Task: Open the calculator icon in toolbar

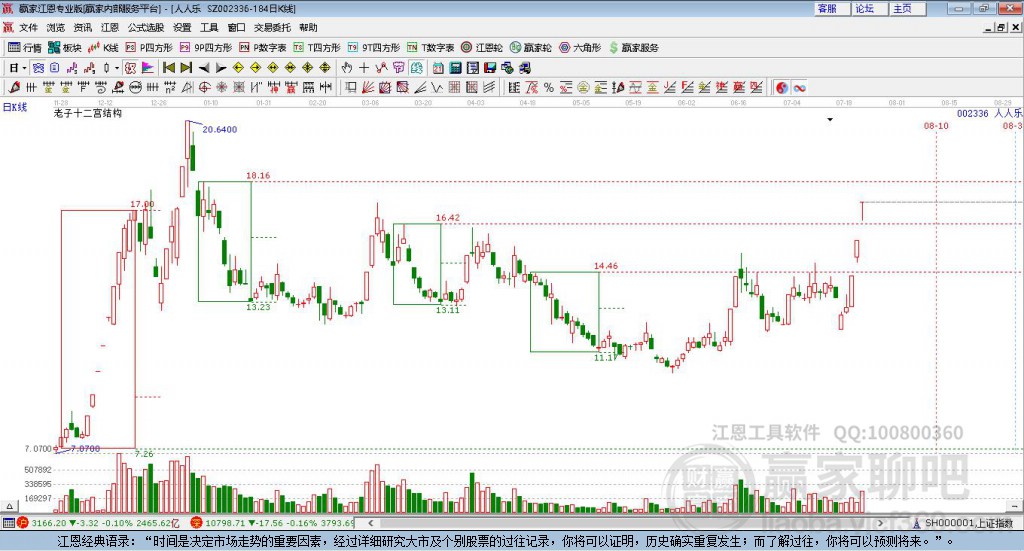Action: pos(456,68)
